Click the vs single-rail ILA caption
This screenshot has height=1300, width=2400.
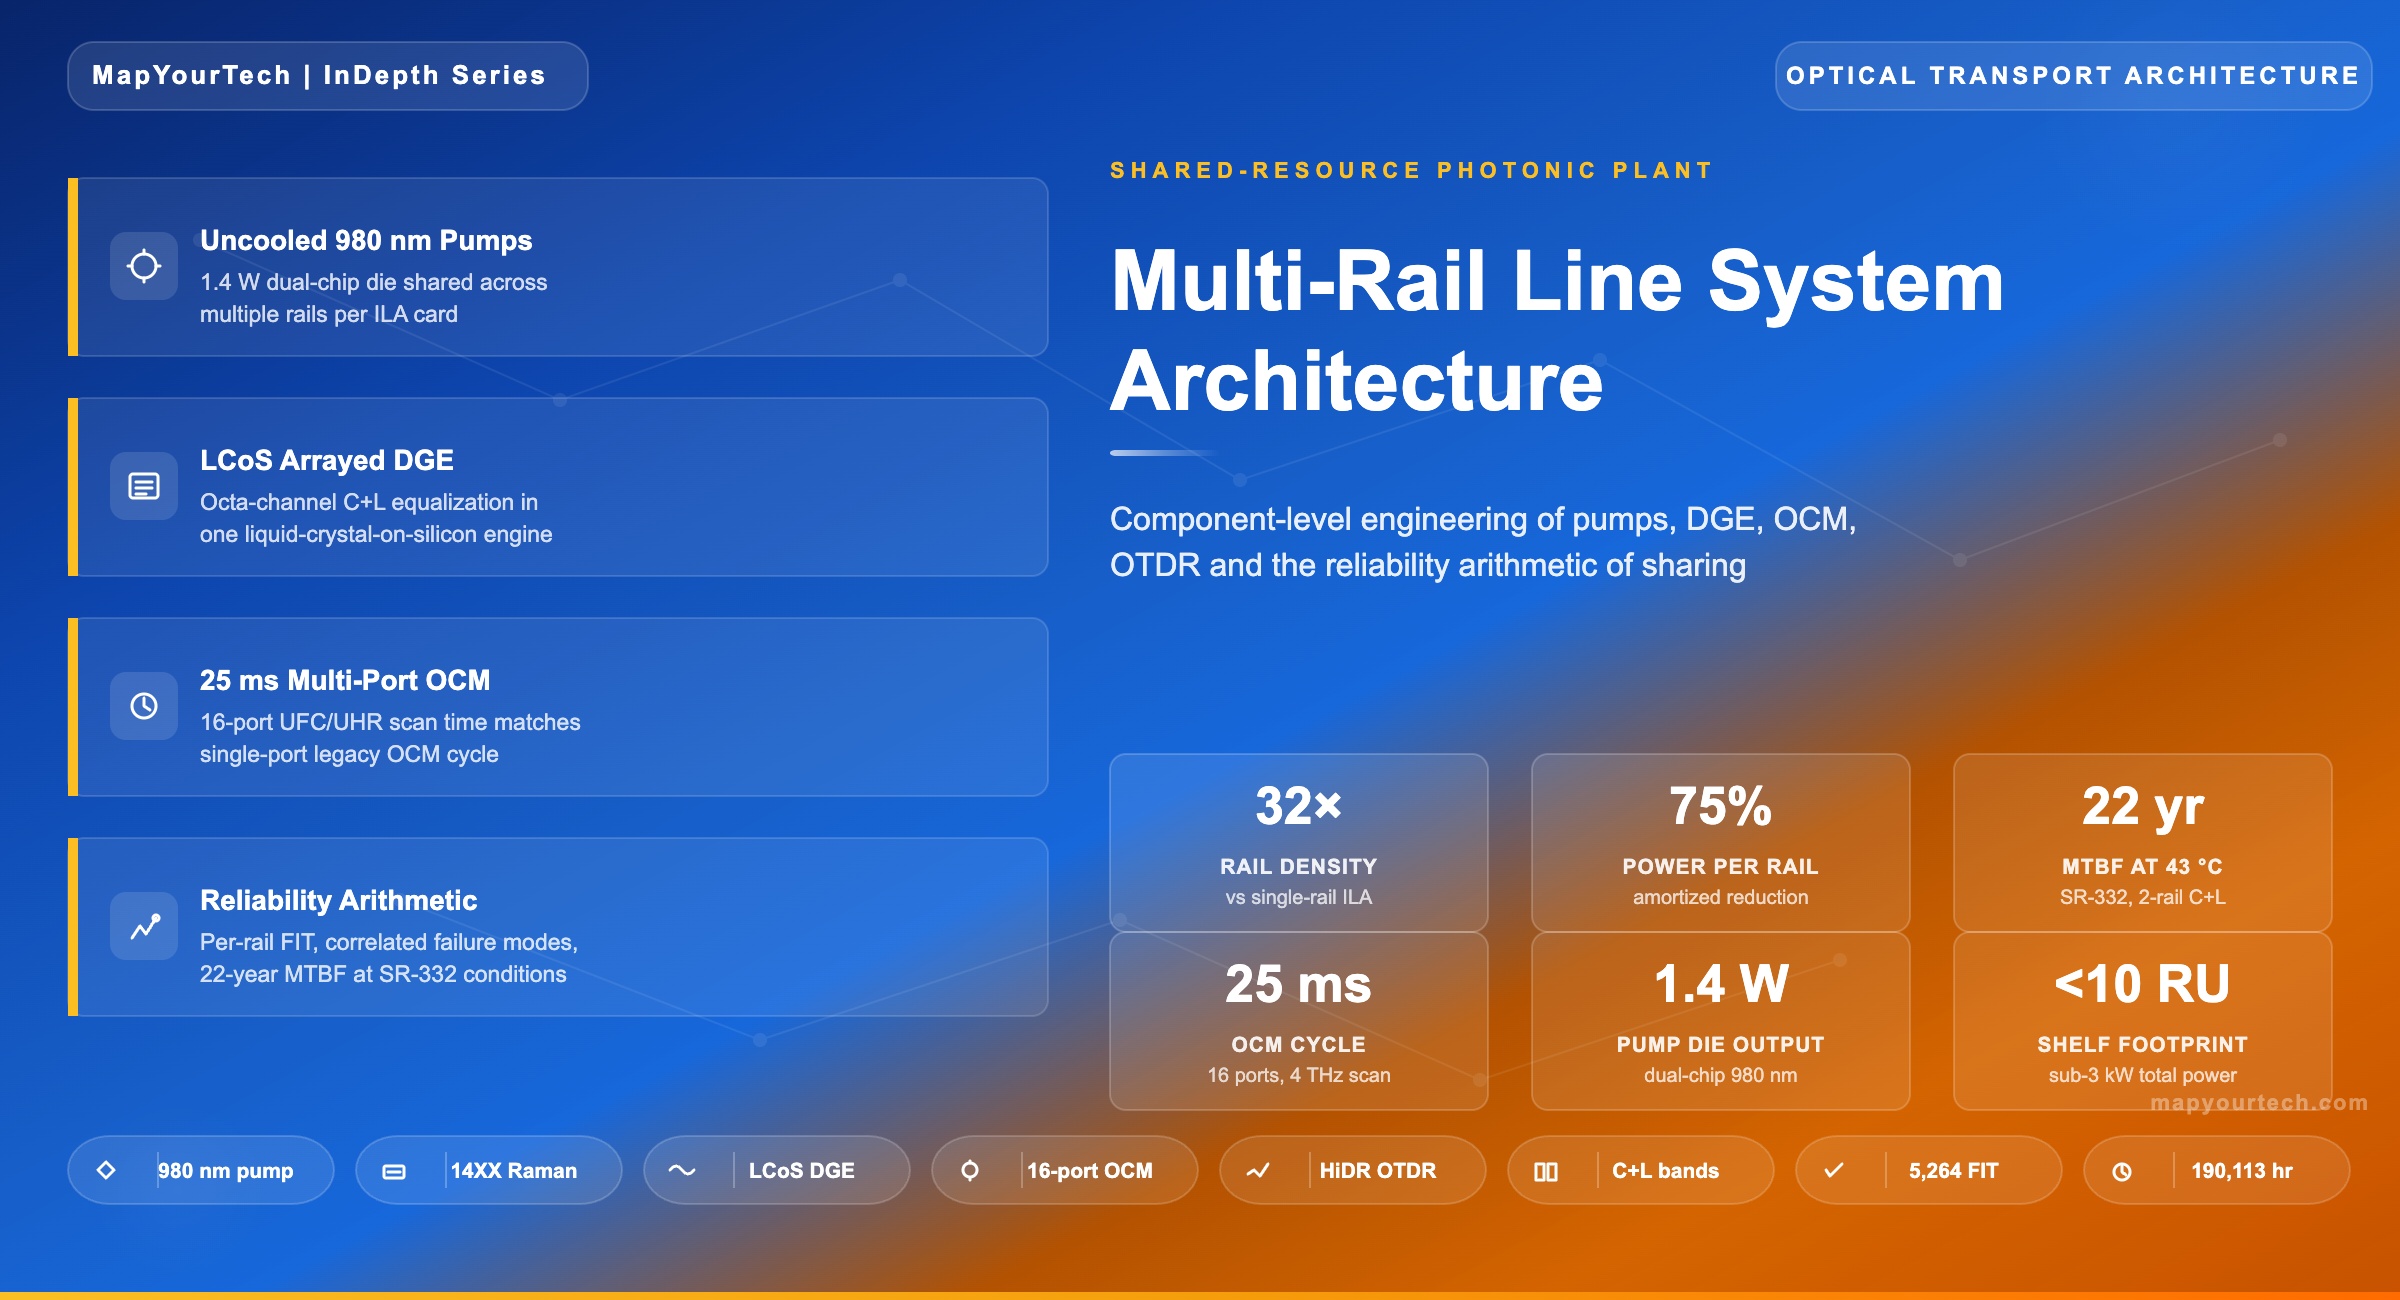[1299, 897]
